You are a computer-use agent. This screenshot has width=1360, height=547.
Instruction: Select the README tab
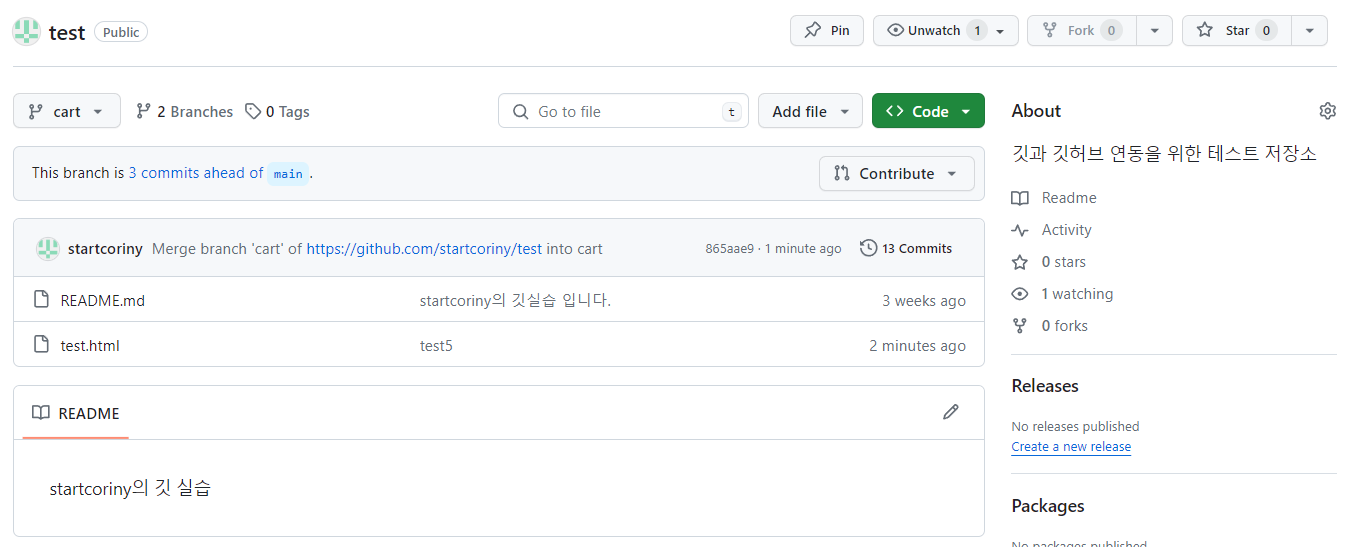point(76,413)
